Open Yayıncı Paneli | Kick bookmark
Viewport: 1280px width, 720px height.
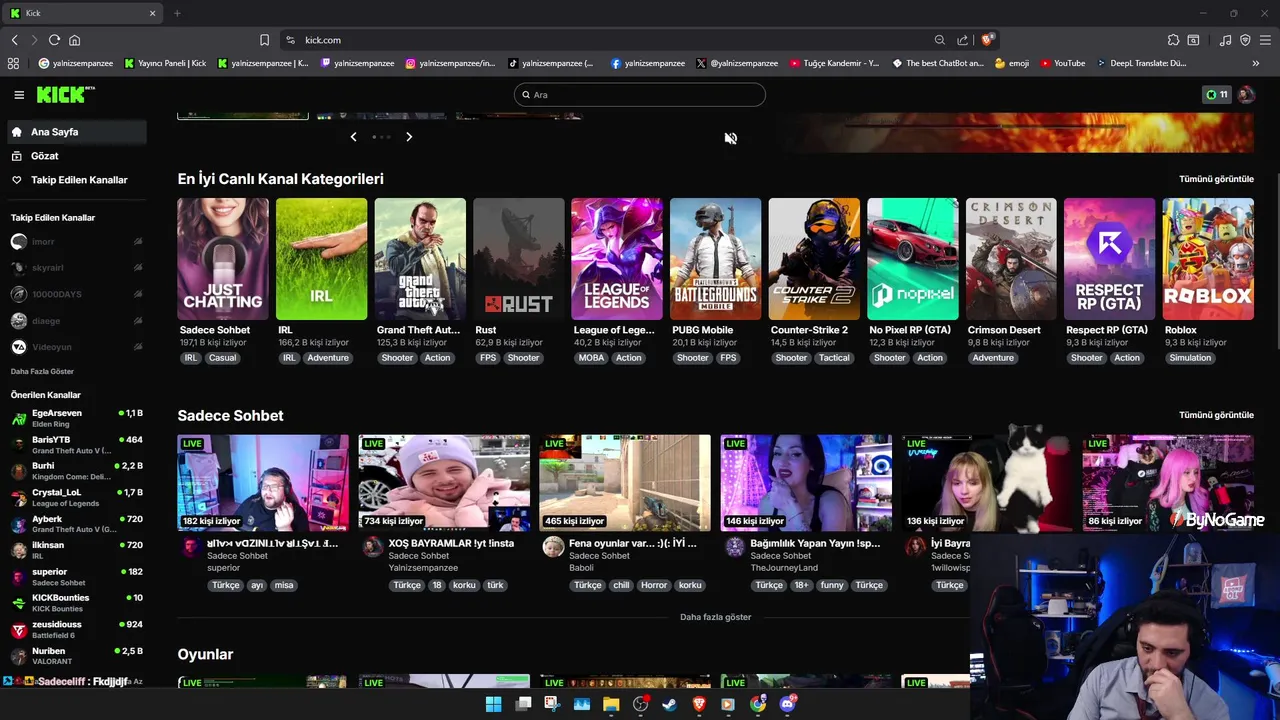[165, 63]
